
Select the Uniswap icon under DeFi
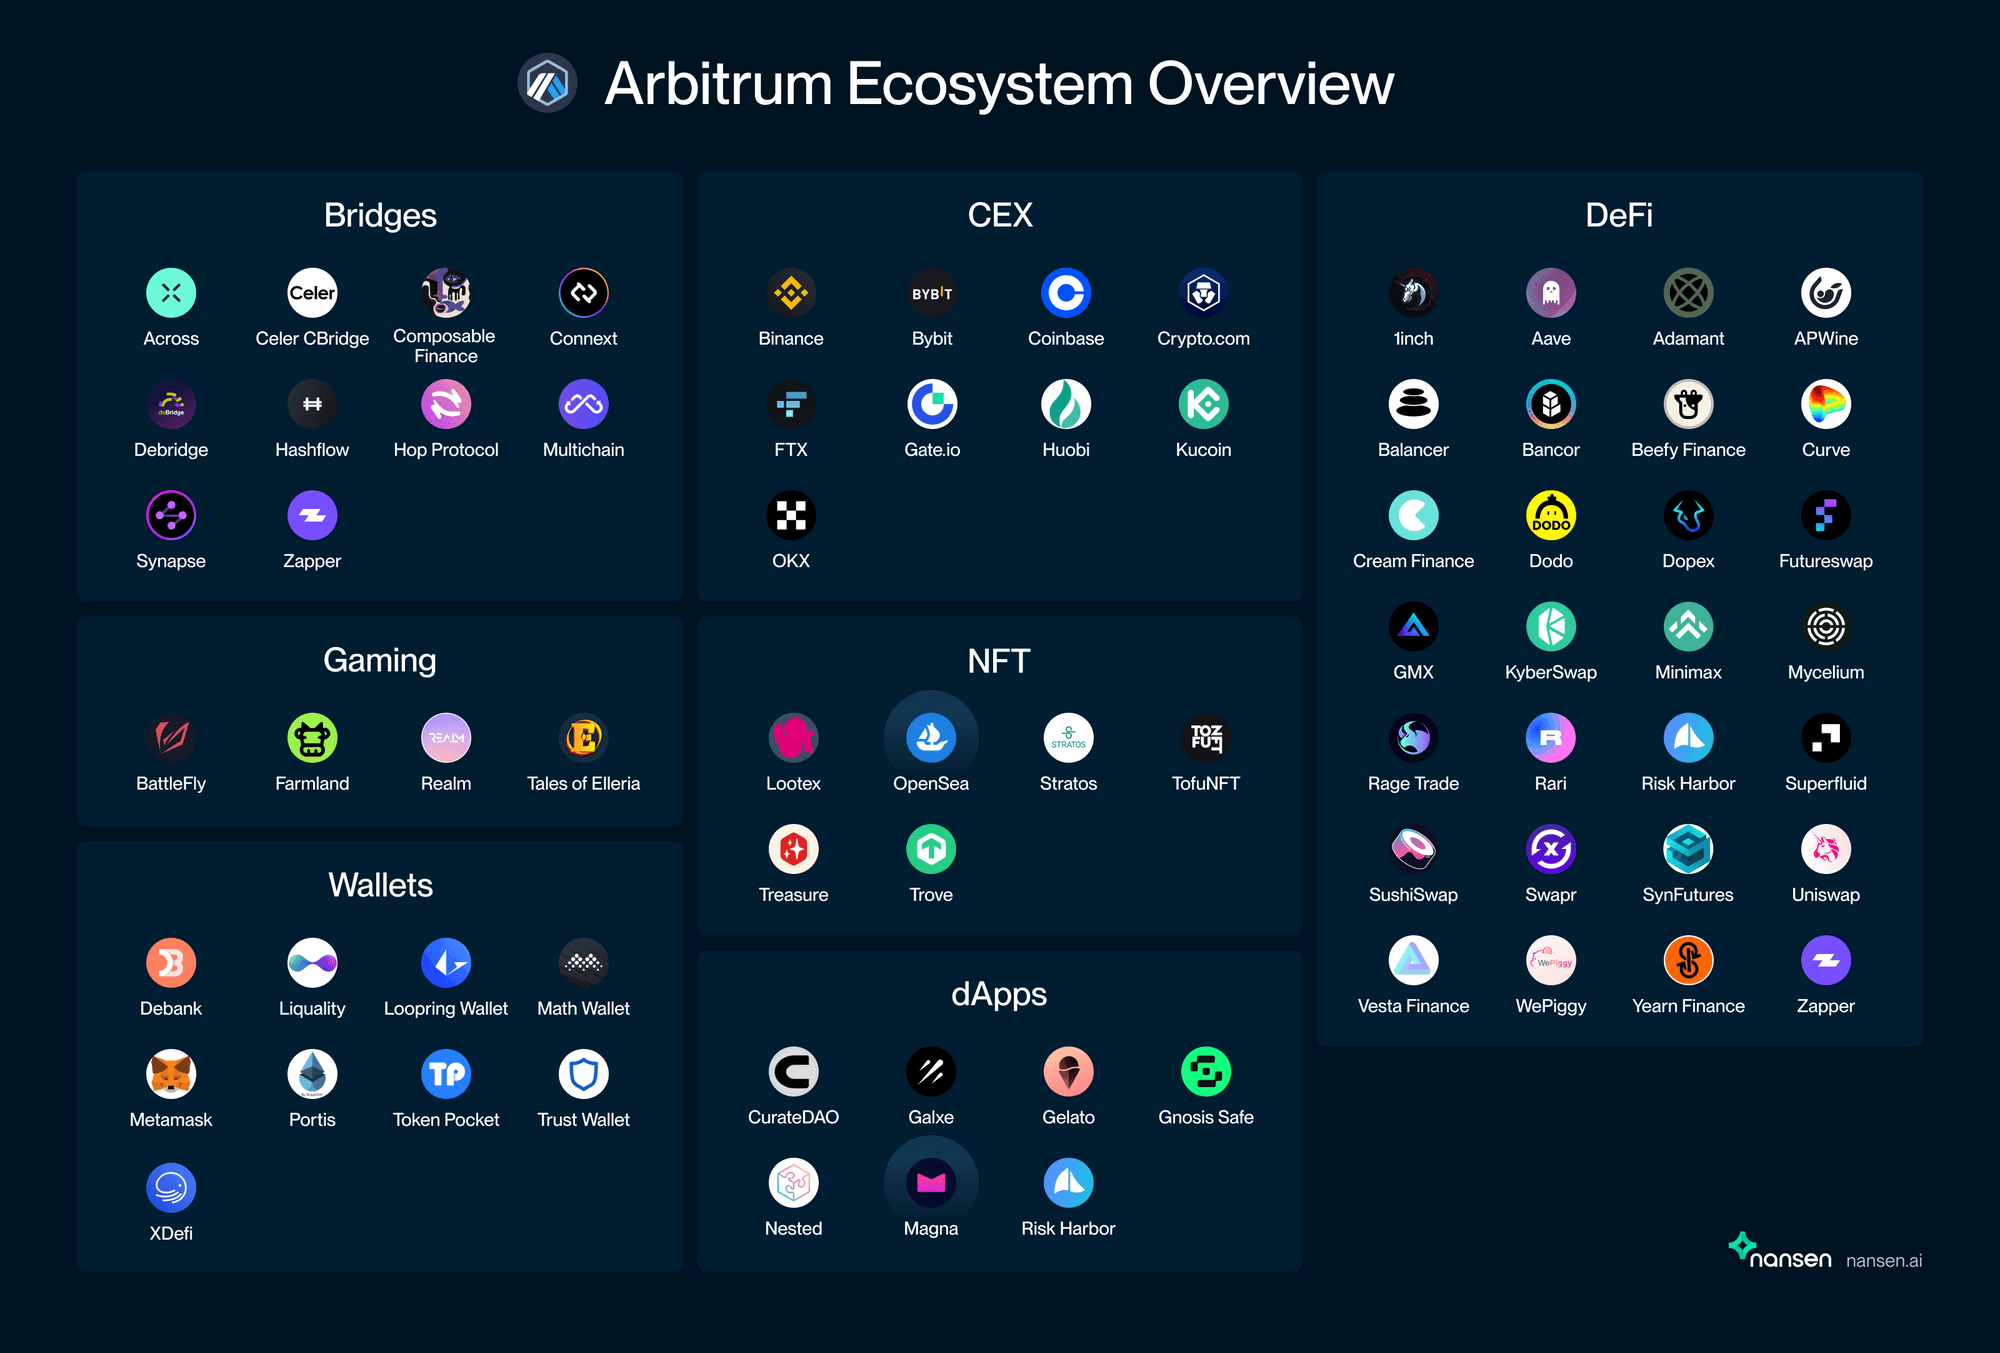[x=1825, y=848]
